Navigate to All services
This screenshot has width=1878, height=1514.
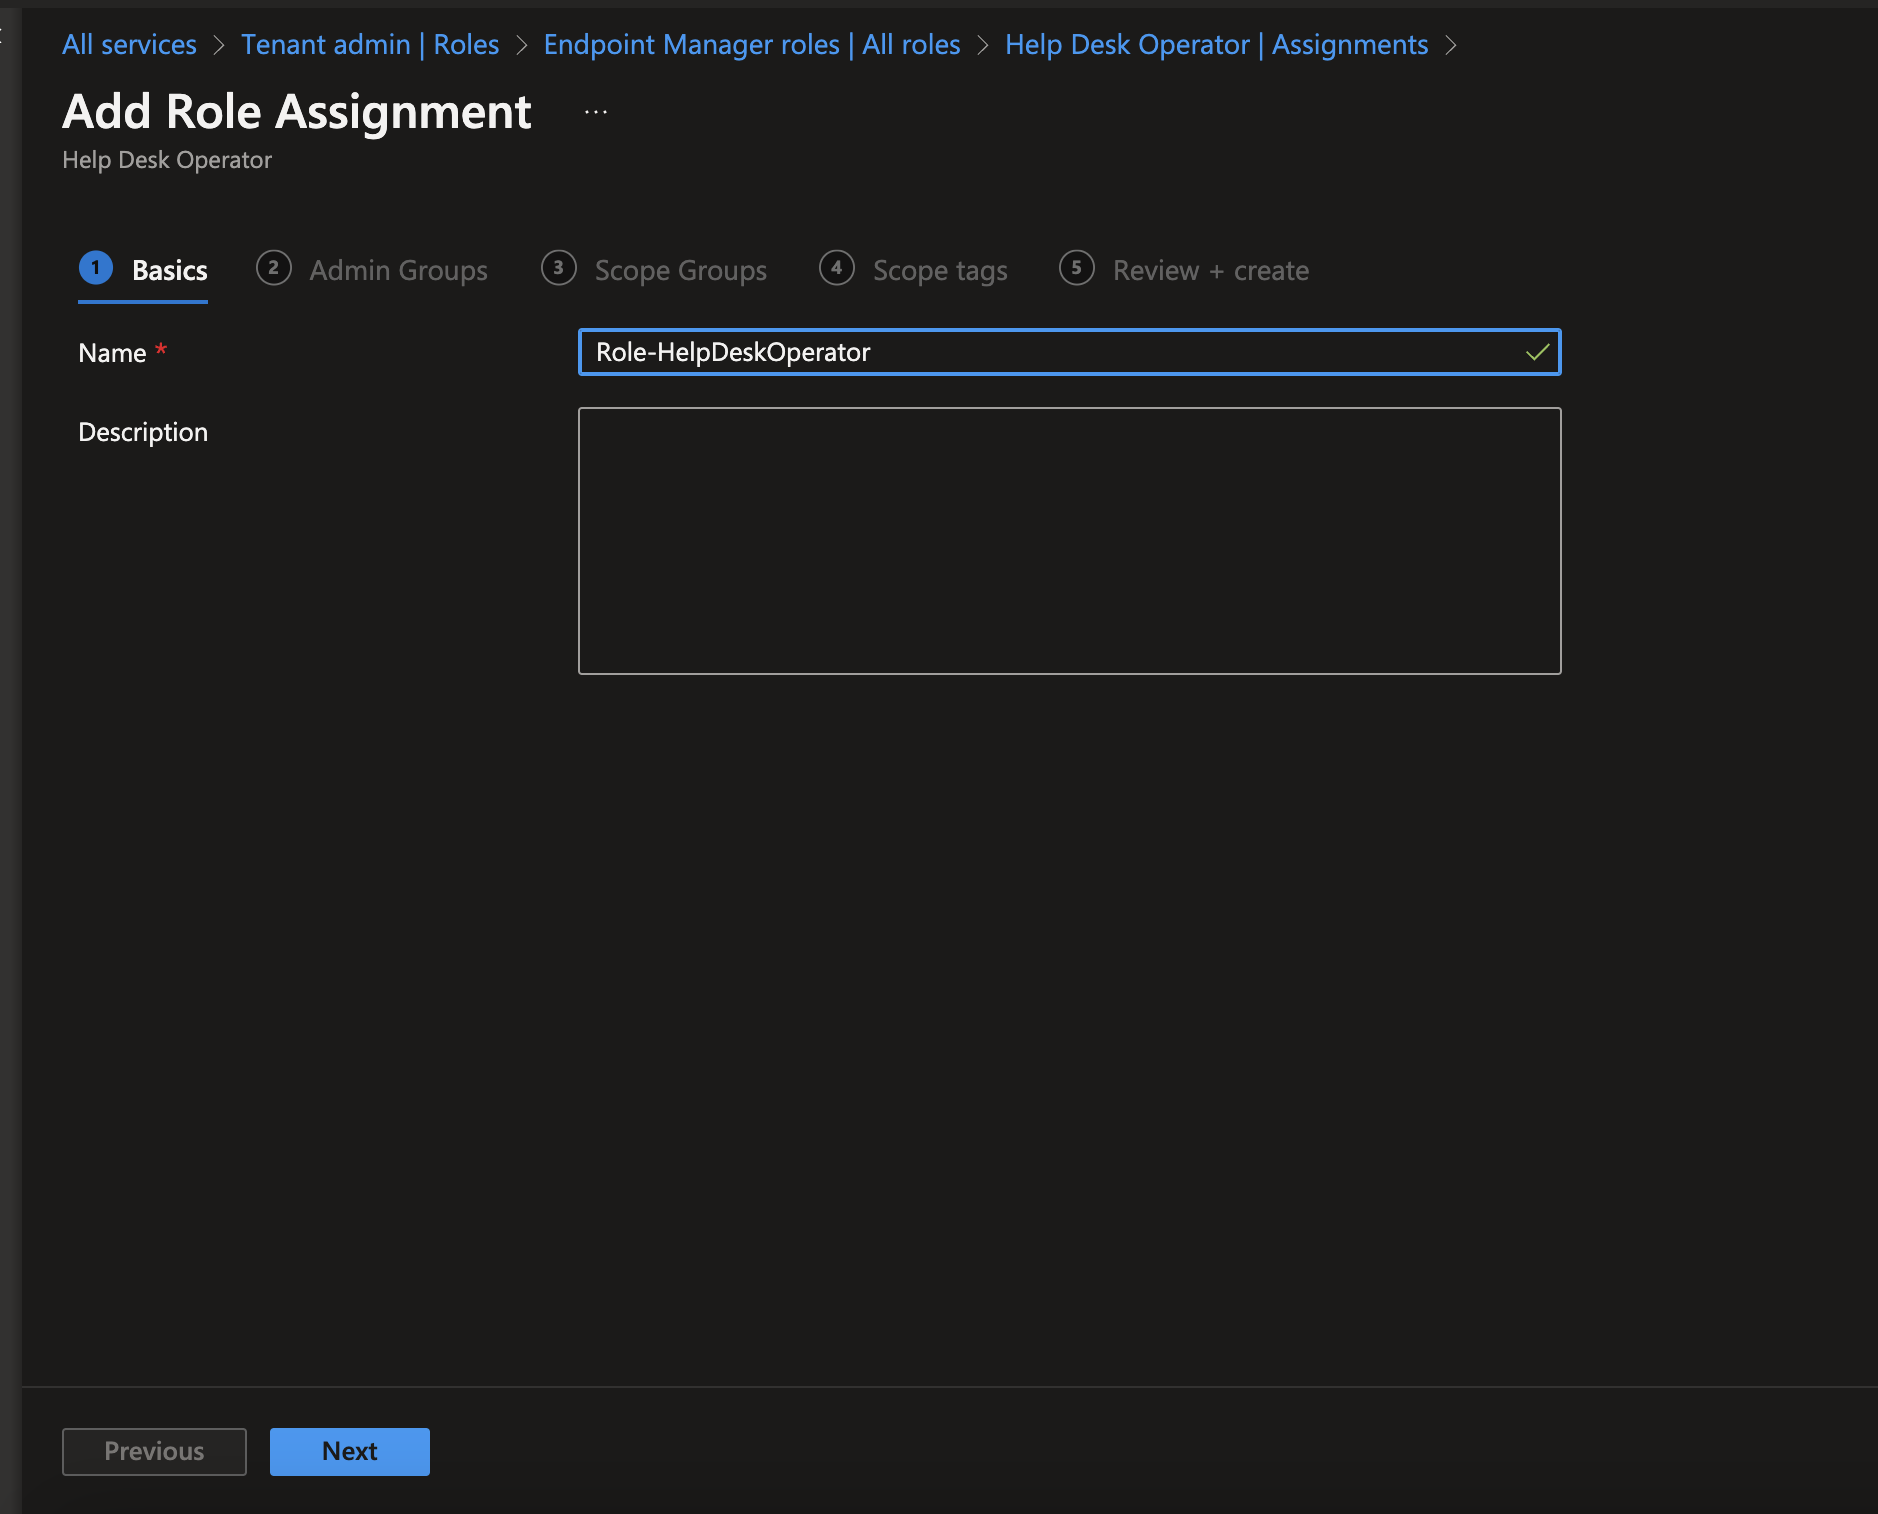click(x=128, y=44)
